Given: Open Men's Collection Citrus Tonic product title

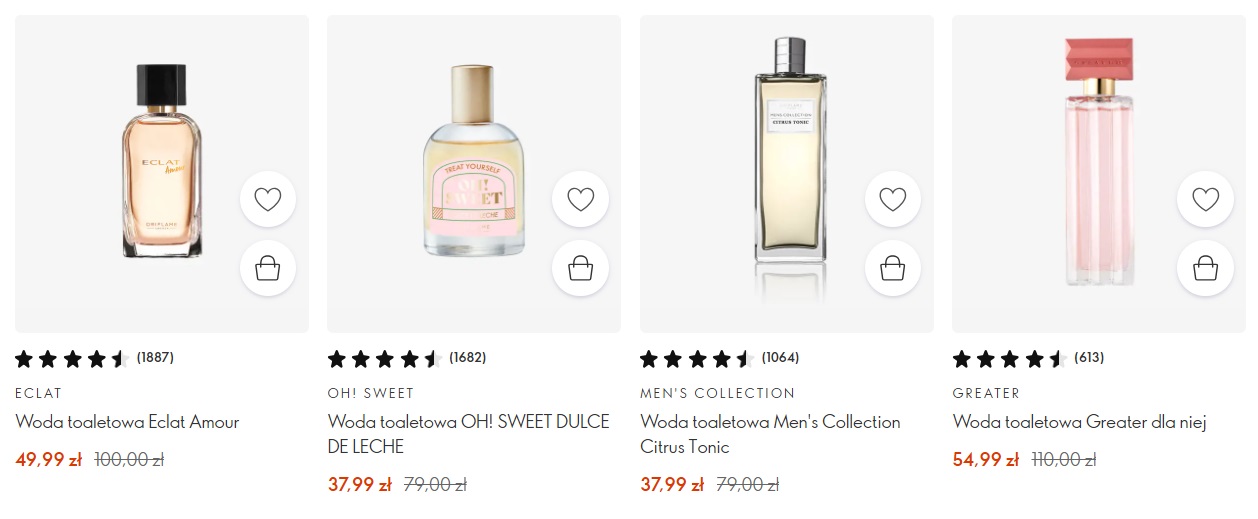Looking at the screenshot, I should 770,434.
